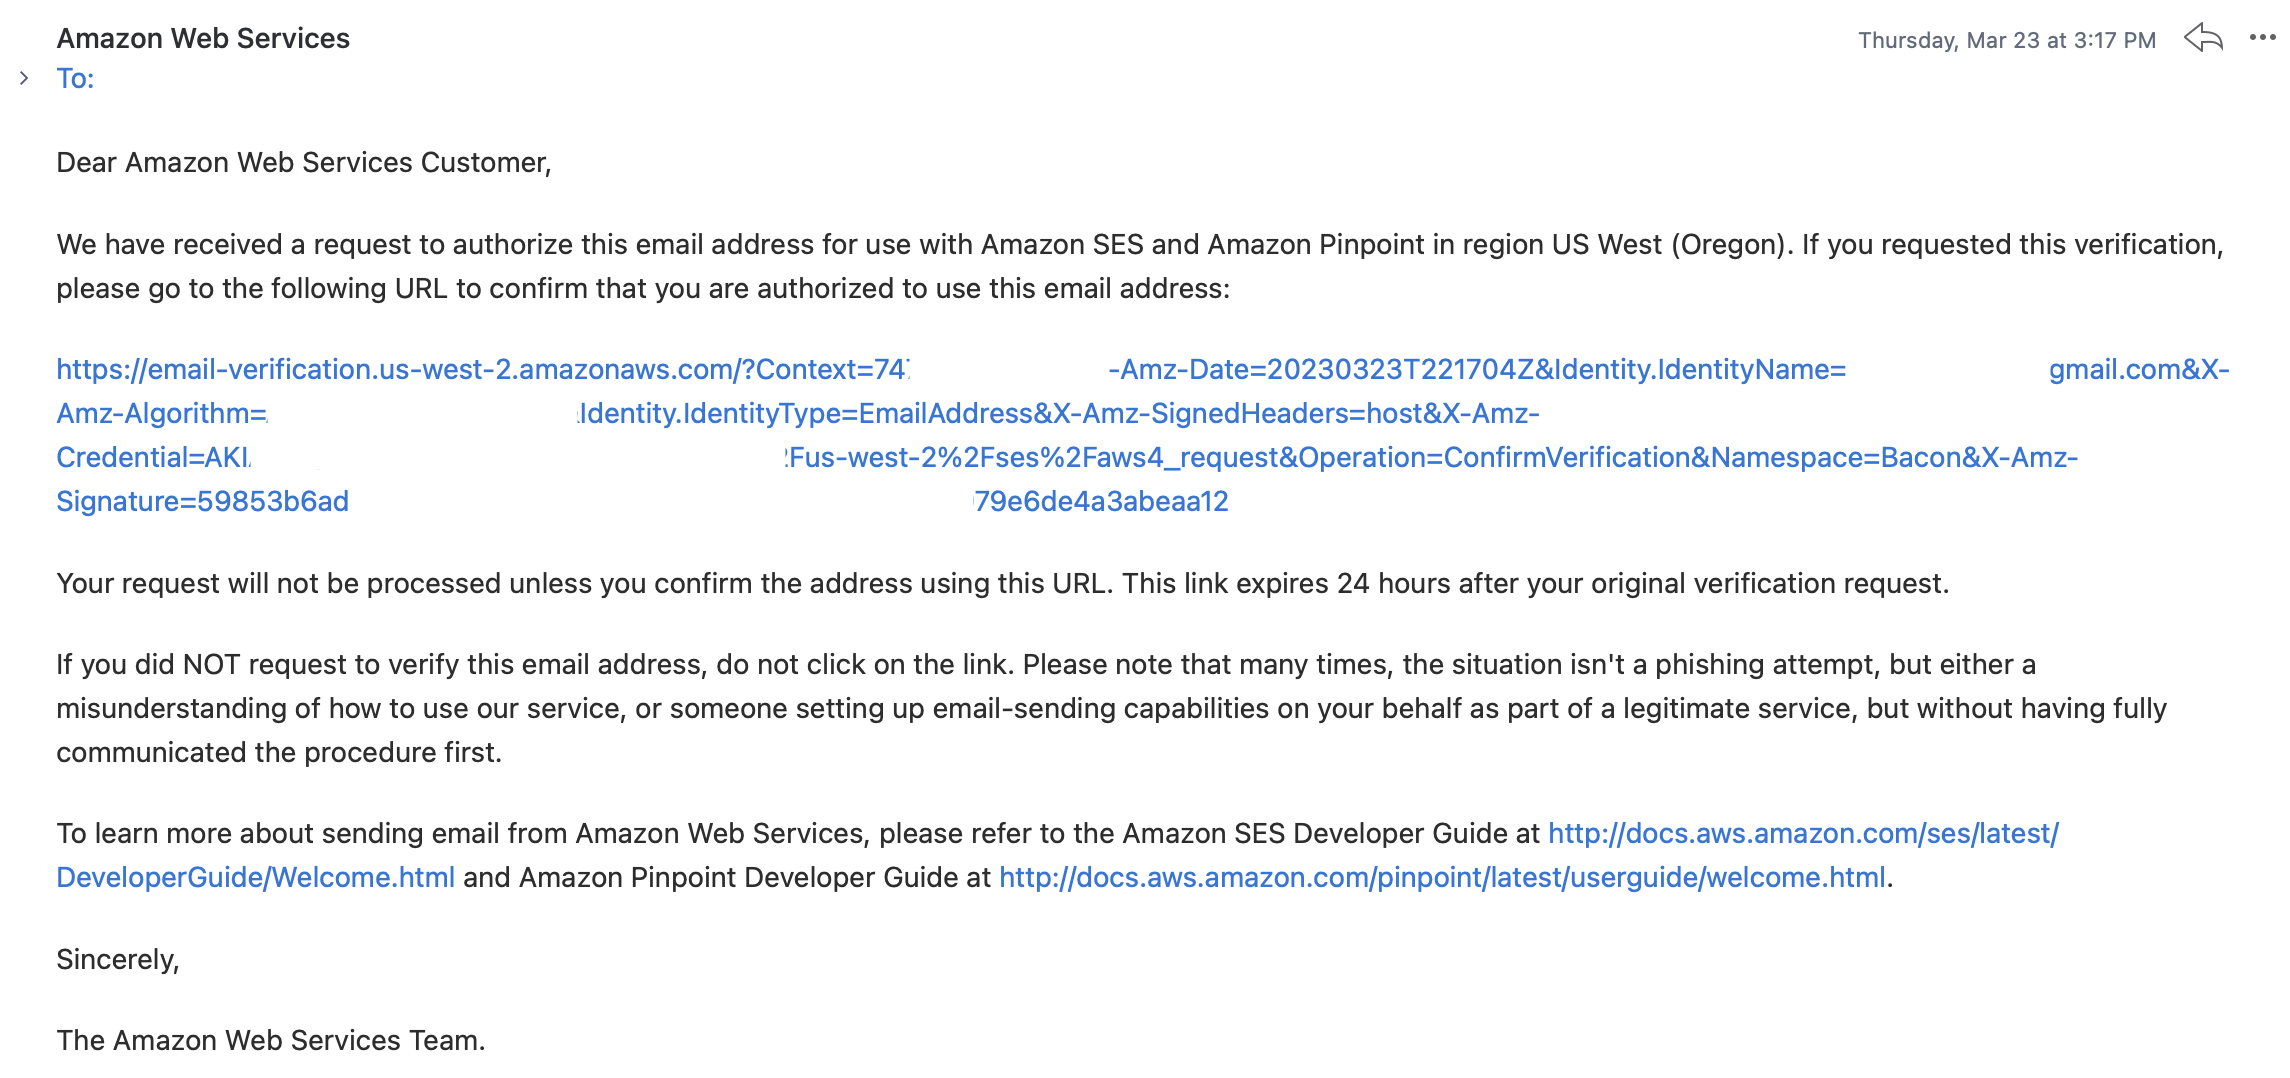This screenshot has width=2290, height=1078.
Task: Click link ending 79e6de4a3abeaa12
Action: [1101, 501]
